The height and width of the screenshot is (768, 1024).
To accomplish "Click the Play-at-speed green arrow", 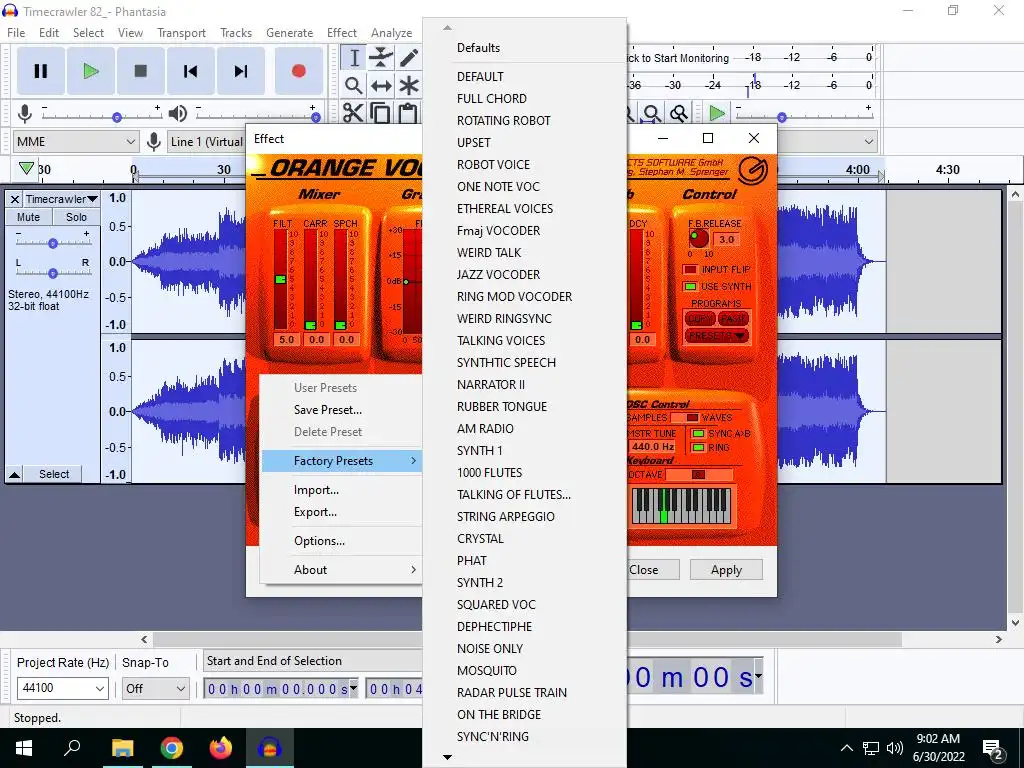I will tap(717, 114).
